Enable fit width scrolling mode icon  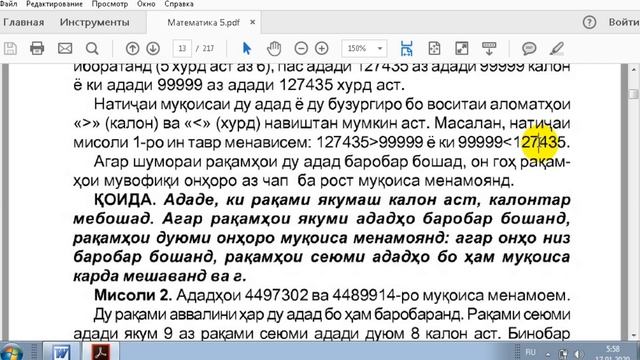coord(407,49)
